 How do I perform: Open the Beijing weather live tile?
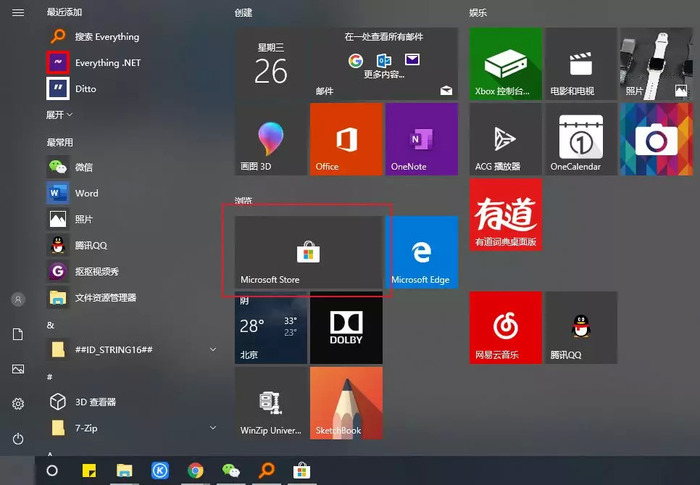pyautogui.click(x=271, y=327)
